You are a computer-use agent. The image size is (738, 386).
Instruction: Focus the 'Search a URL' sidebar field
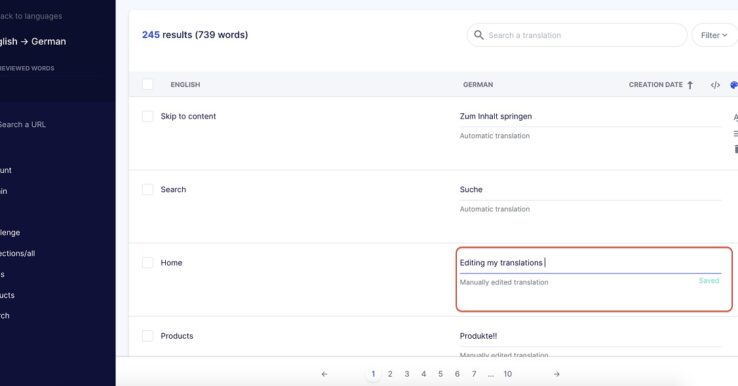23,125
